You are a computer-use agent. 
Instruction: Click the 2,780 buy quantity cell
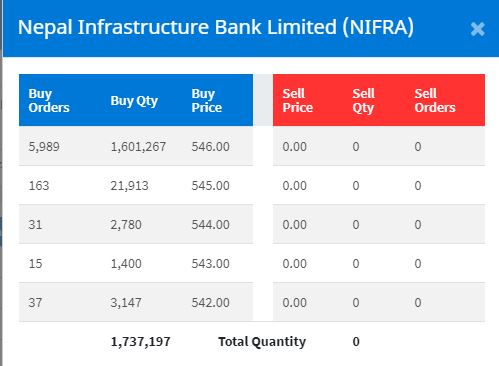[126, 225]
